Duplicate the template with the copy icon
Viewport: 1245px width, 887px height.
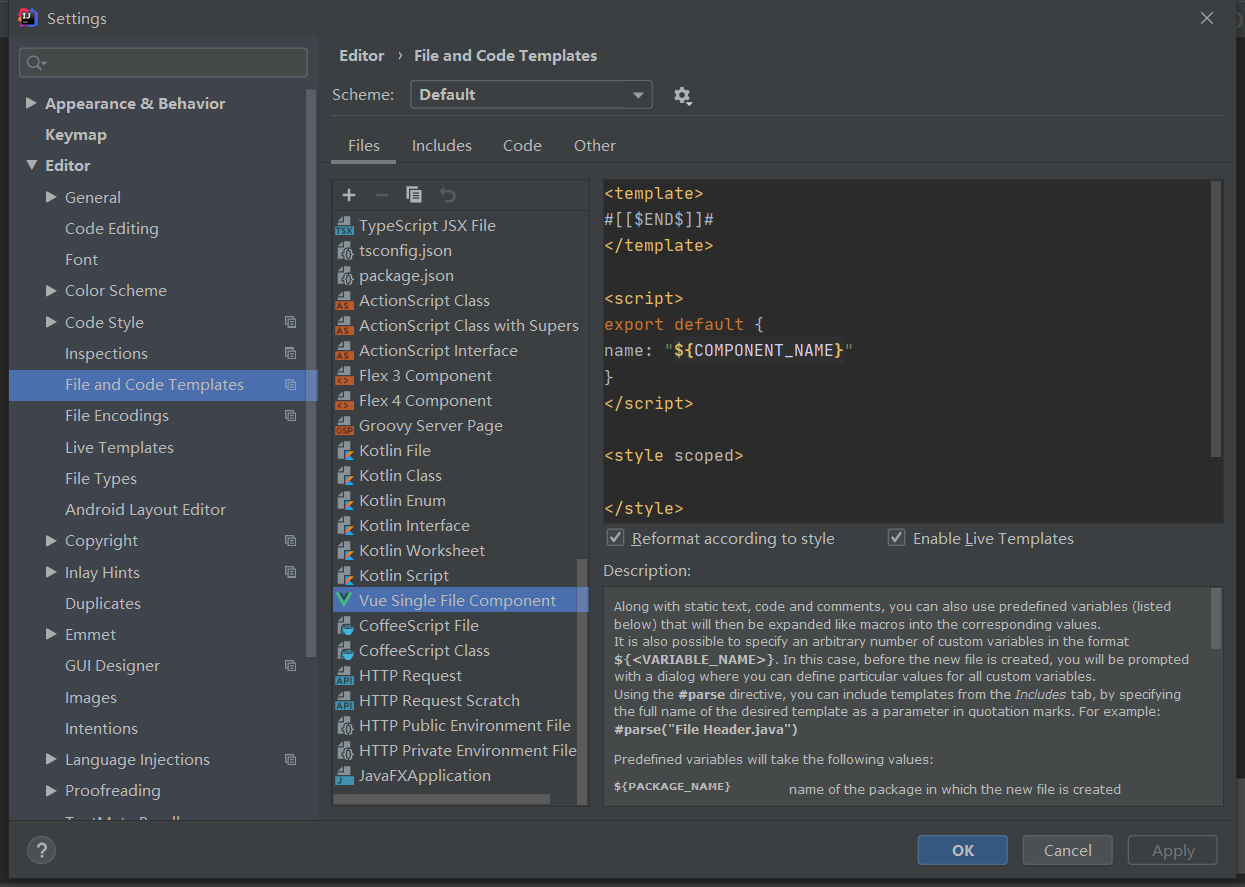[x=414, y=194]
